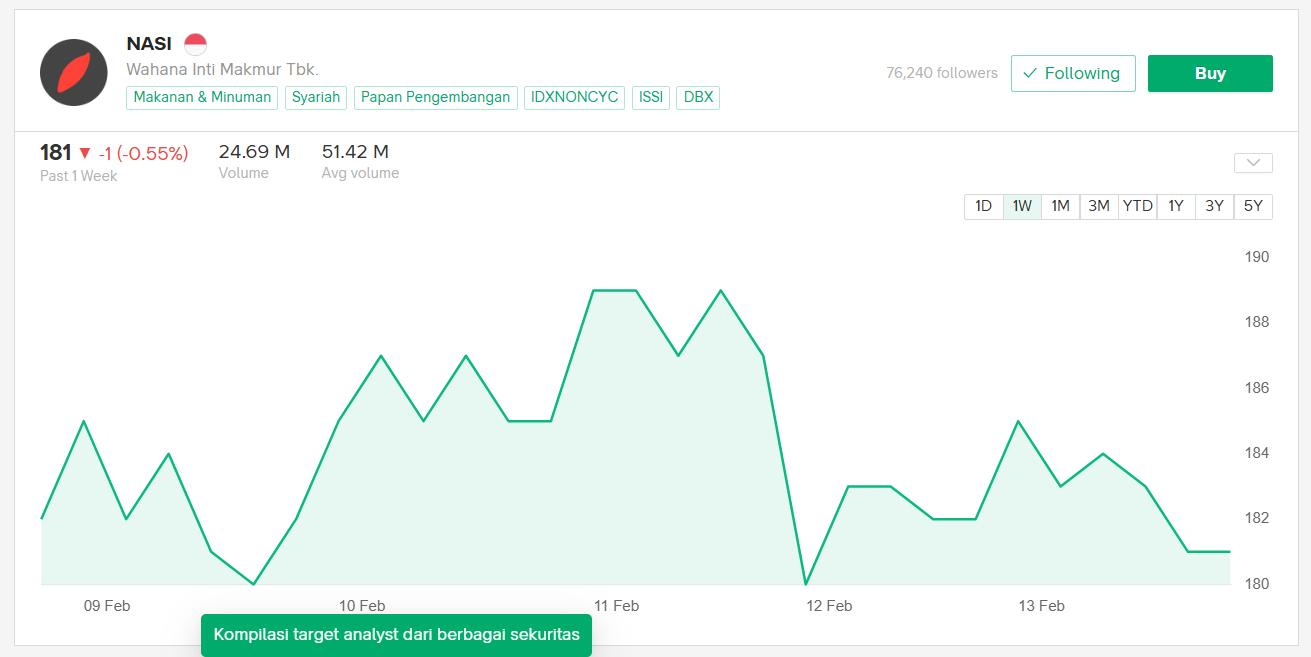Change chart range to 3M
Image resolution: width=1311 pixels, height=657 pixels.
pos(1099,206)
